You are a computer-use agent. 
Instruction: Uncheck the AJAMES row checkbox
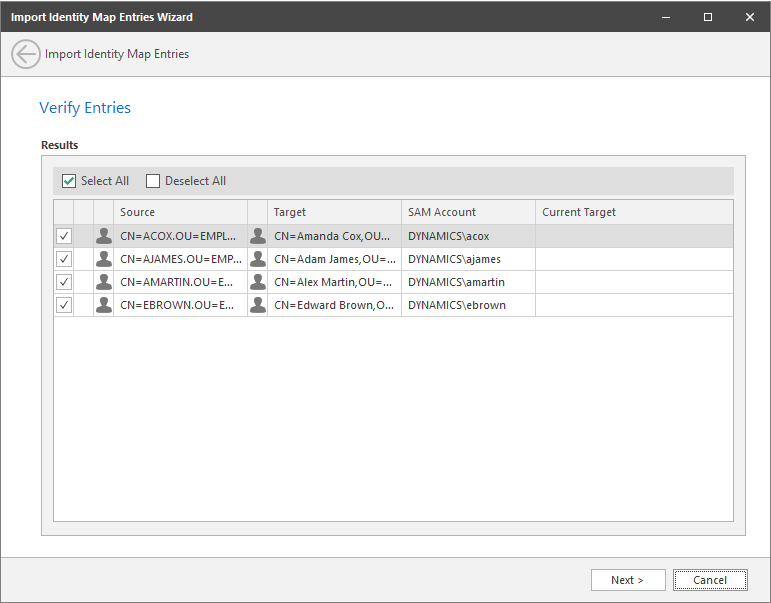(64, 259)
